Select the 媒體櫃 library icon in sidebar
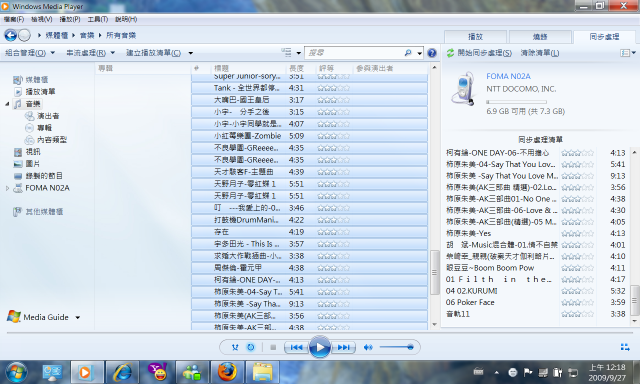640x384 pixels. 18,80
